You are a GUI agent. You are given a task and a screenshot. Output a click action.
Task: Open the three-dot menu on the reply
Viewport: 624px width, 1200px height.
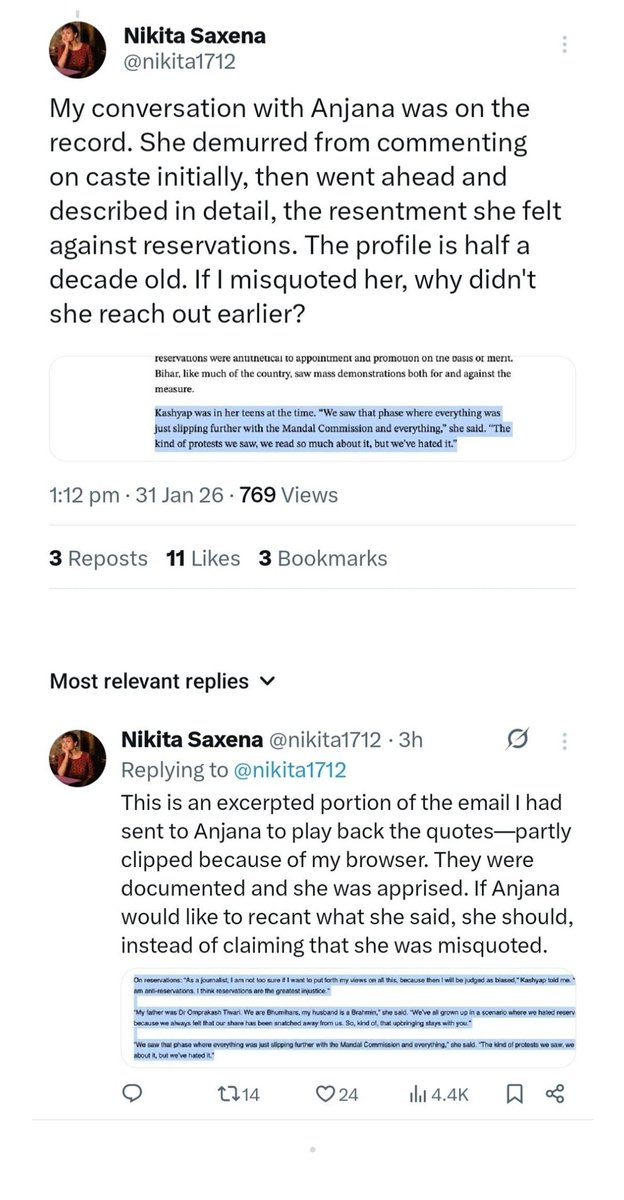565,741
